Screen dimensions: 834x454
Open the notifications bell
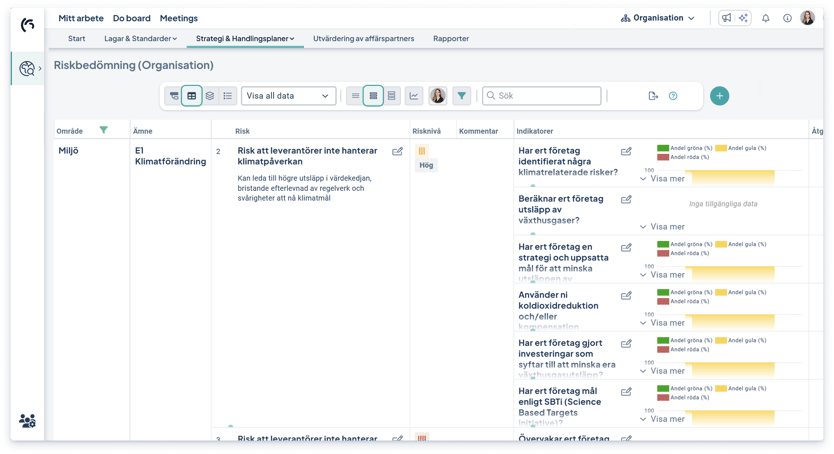pos(766,18)
